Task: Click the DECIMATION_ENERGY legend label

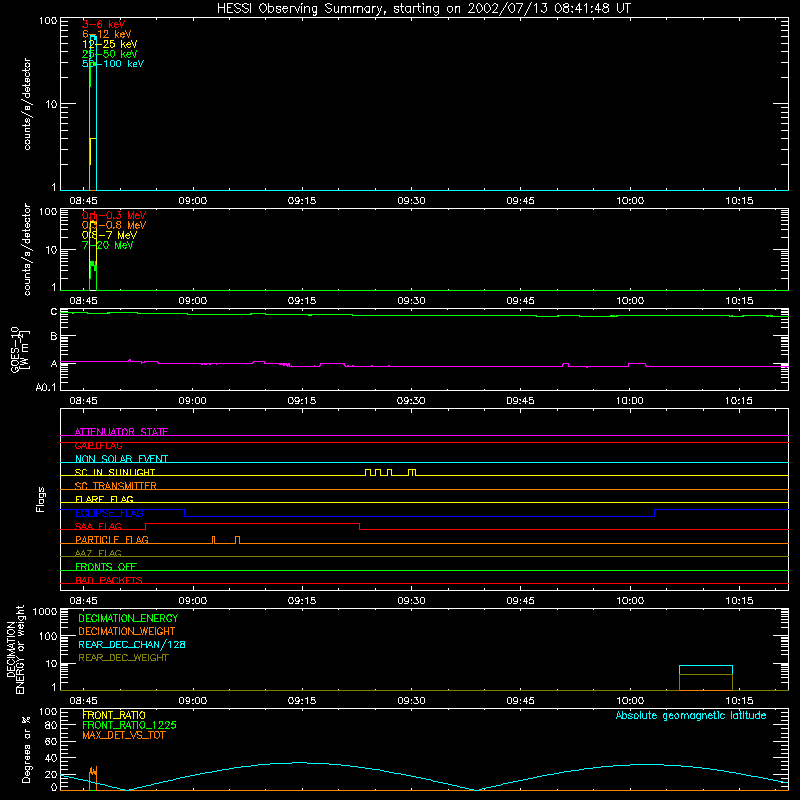Action: (x=128, y=618)
